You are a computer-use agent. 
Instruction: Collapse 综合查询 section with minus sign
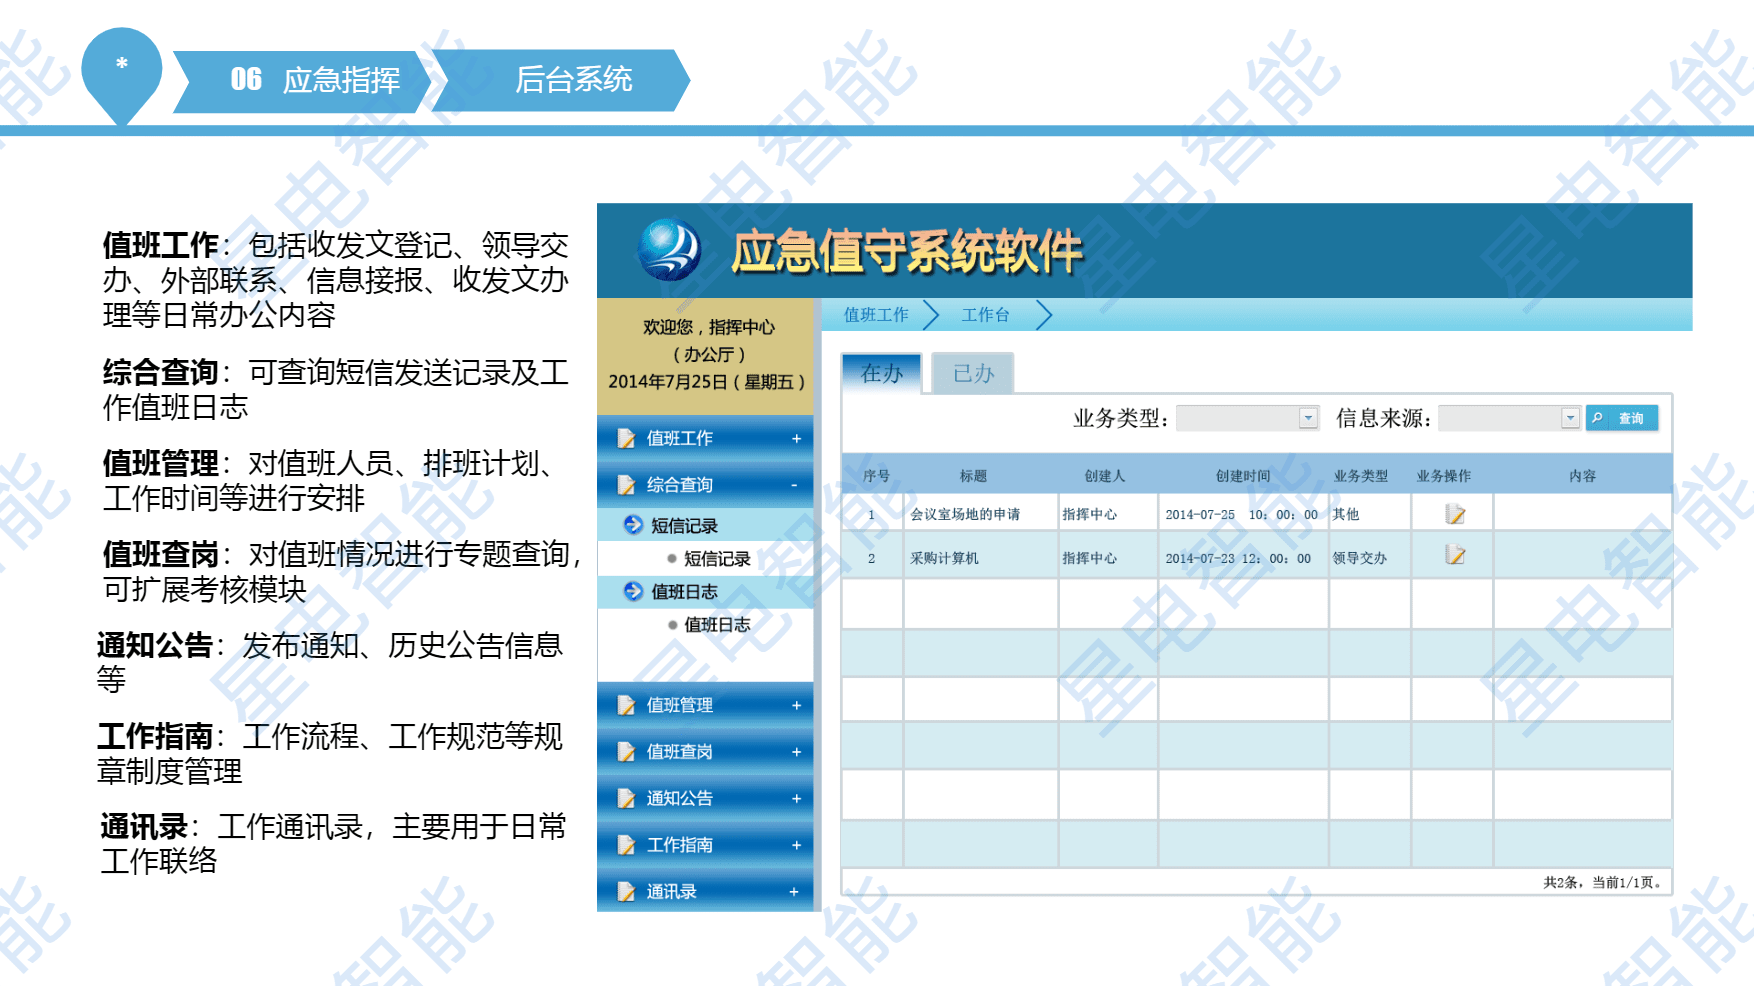click(795, 485)
